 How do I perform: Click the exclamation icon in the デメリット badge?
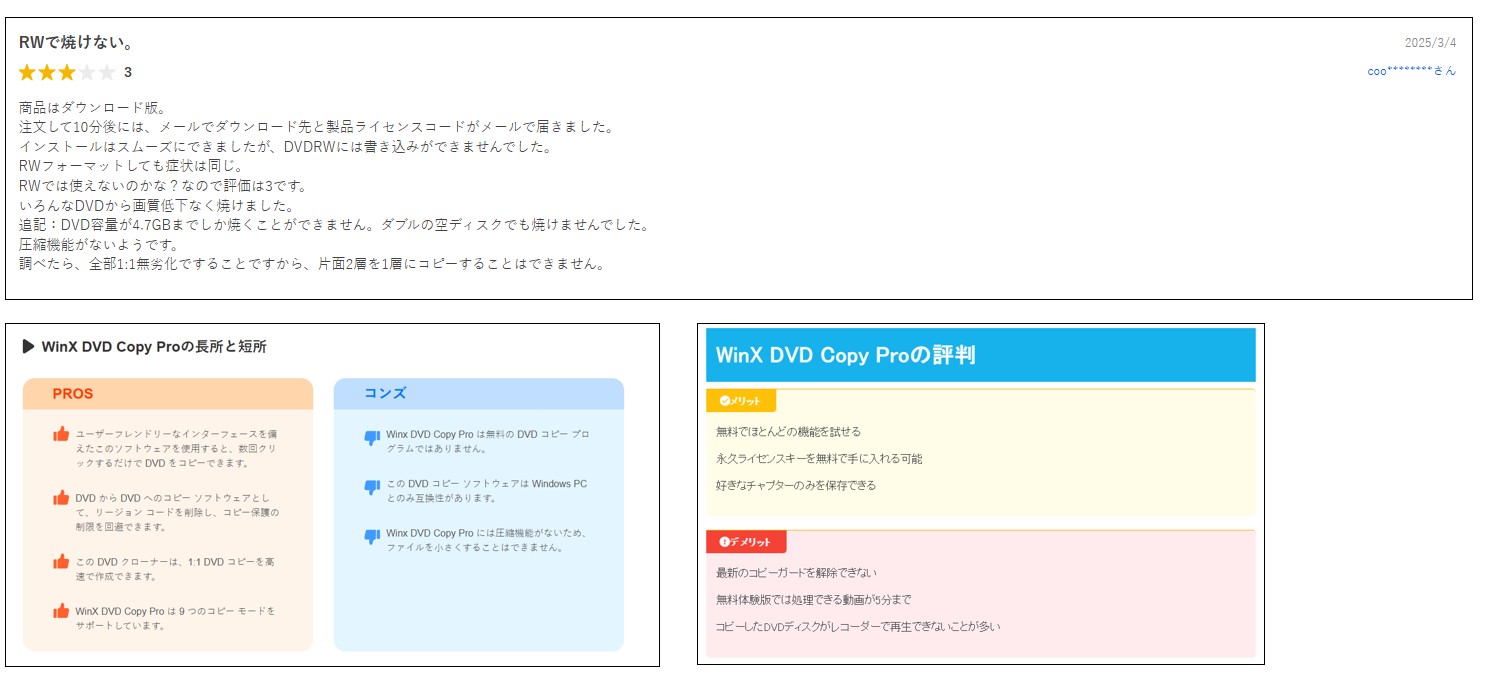(724, 541)
